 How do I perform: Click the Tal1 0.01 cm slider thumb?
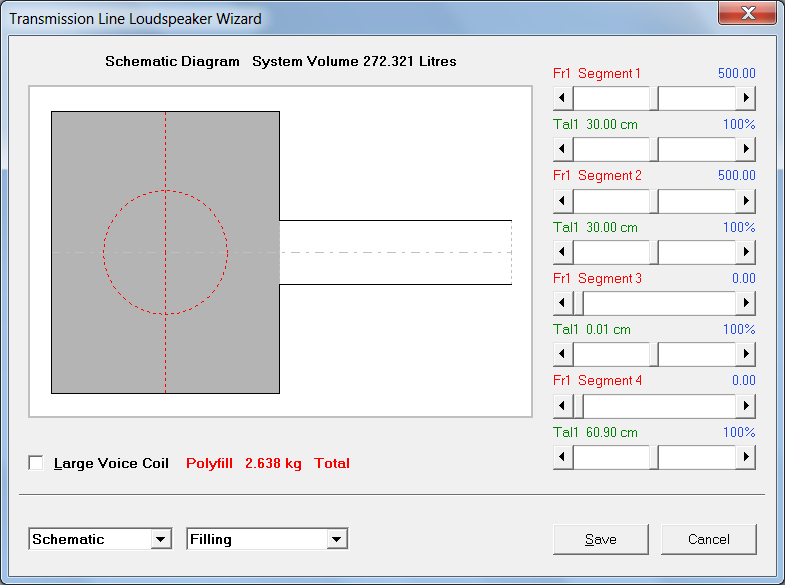tap(654, 354)
